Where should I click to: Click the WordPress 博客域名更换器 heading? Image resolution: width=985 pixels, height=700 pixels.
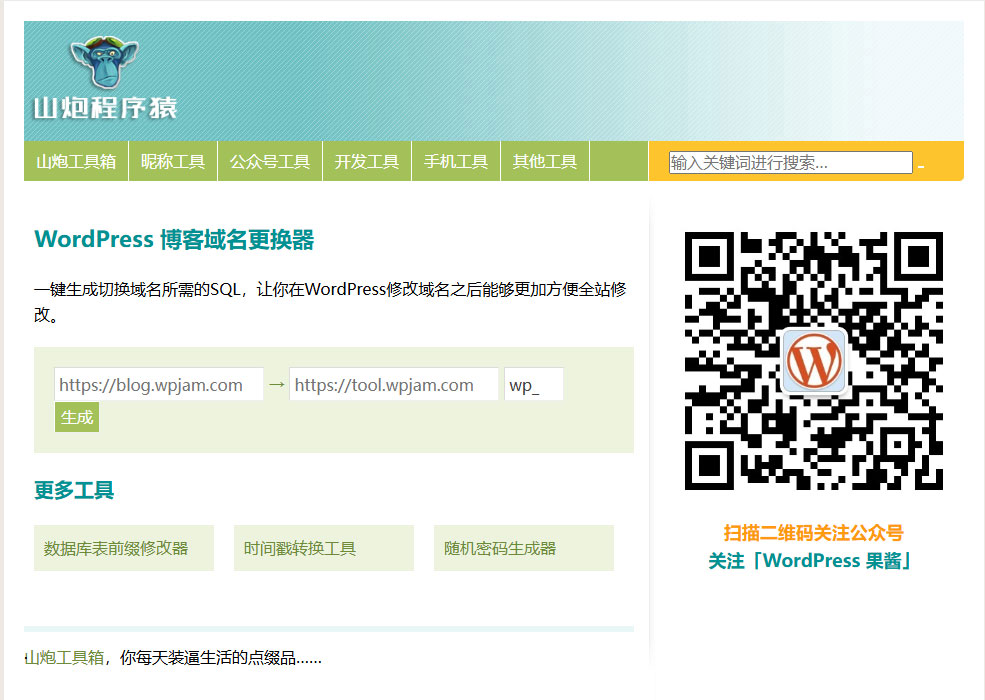173,239
